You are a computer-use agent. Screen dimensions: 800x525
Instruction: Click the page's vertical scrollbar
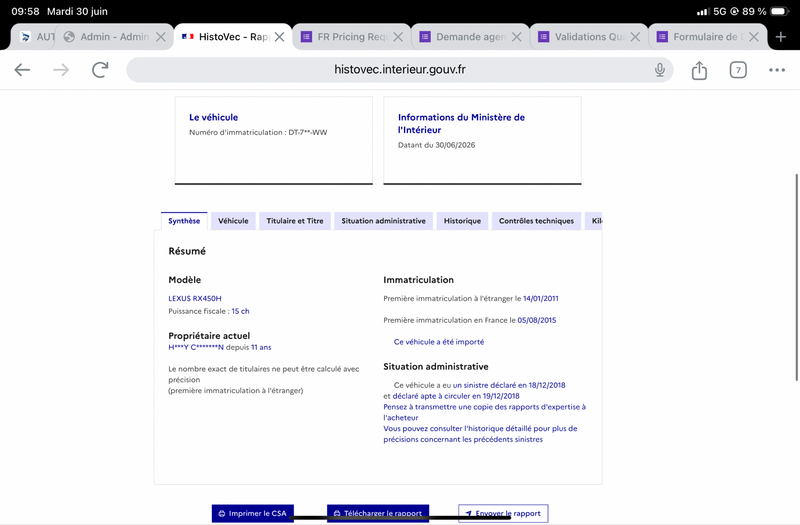(x=796, y=277)
